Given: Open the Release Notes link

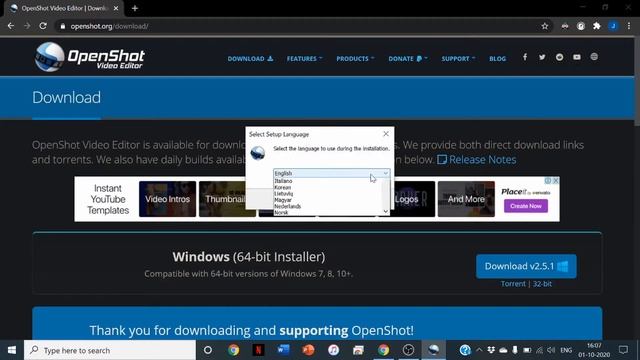Looking at the screenshot, I should click(477, 160).
